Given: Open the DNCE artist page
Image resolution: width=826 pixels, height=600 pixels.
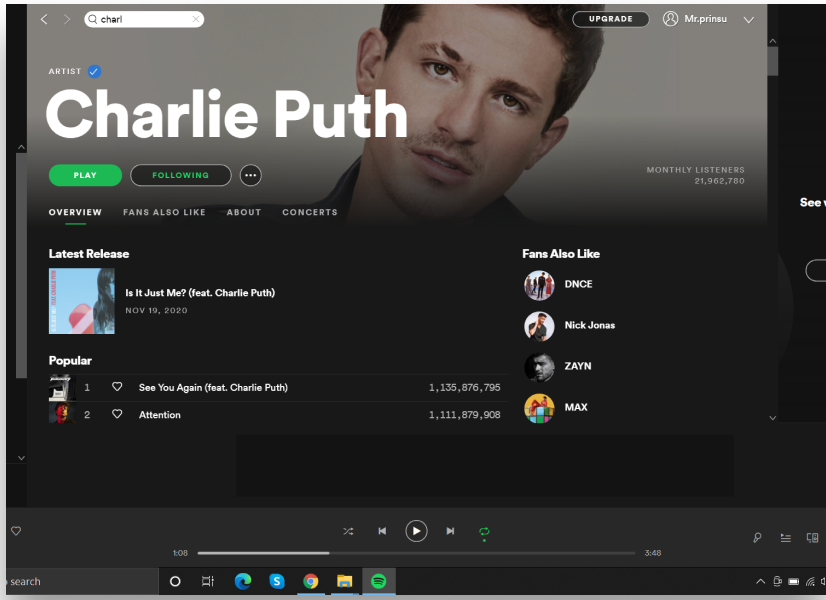Looking at the screenshot, I should coord(578,284).
